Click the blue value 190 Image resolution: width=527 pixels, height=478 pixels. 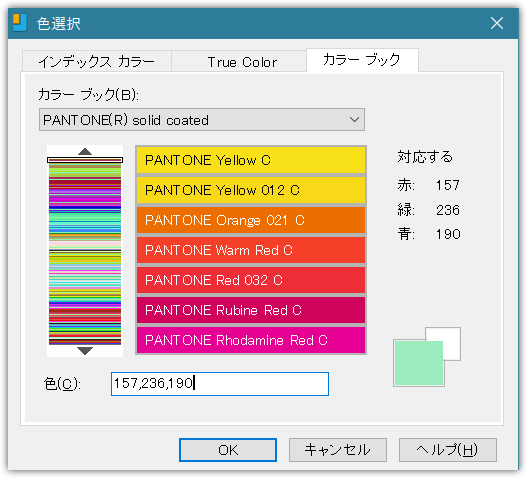[448, 234]
